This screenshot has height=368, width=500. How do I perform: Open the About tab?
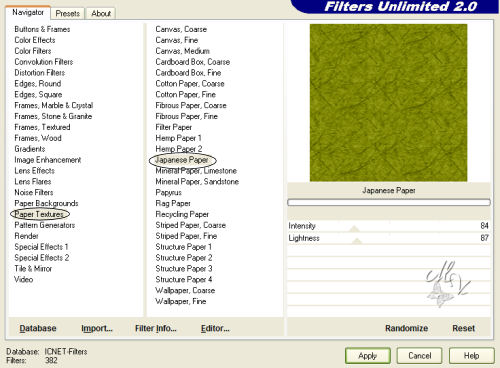point(101,14)
